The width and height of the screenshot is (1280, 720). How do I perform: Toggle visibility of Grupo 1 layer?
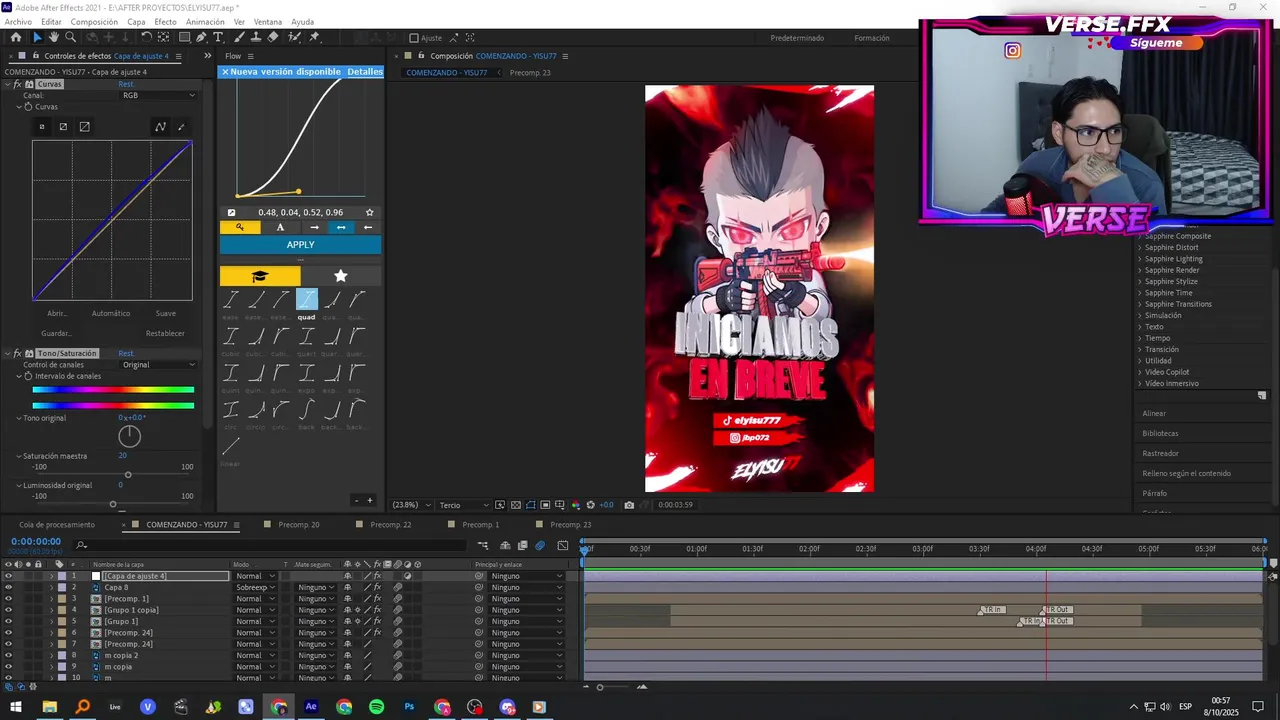pyautogui.click(x=8, y=621)
